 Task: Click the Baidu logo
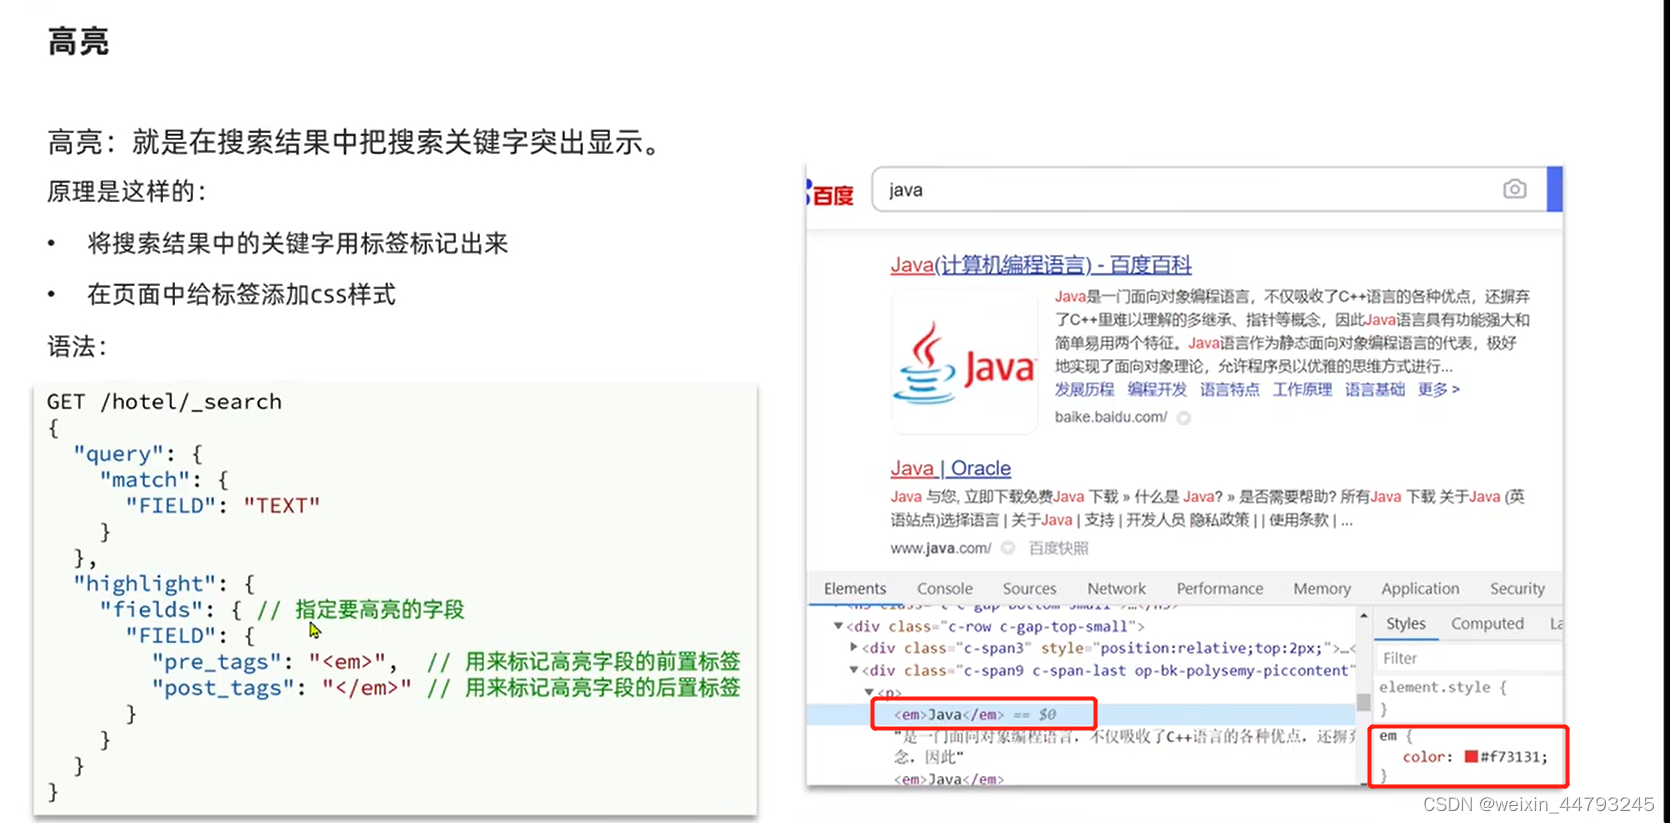[830, 193]
